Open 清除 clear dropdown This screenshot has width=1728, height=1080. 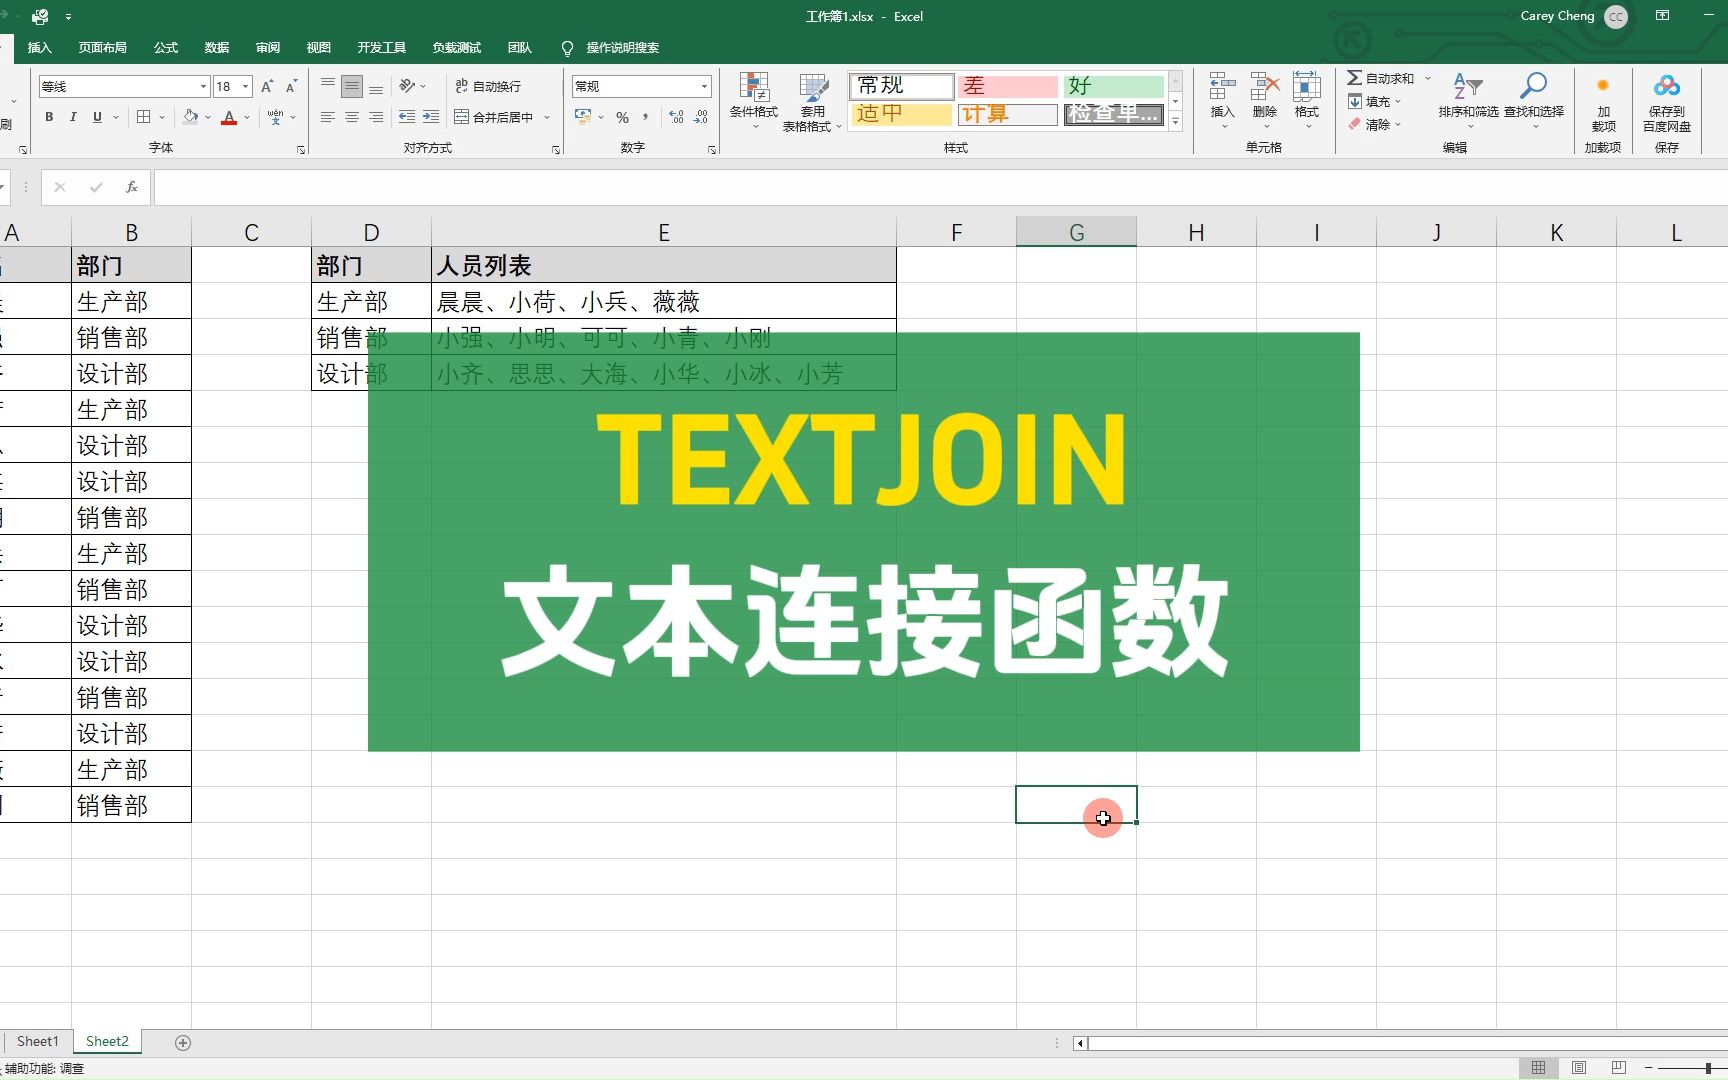pyautogui.click(x=1373, y=124)
